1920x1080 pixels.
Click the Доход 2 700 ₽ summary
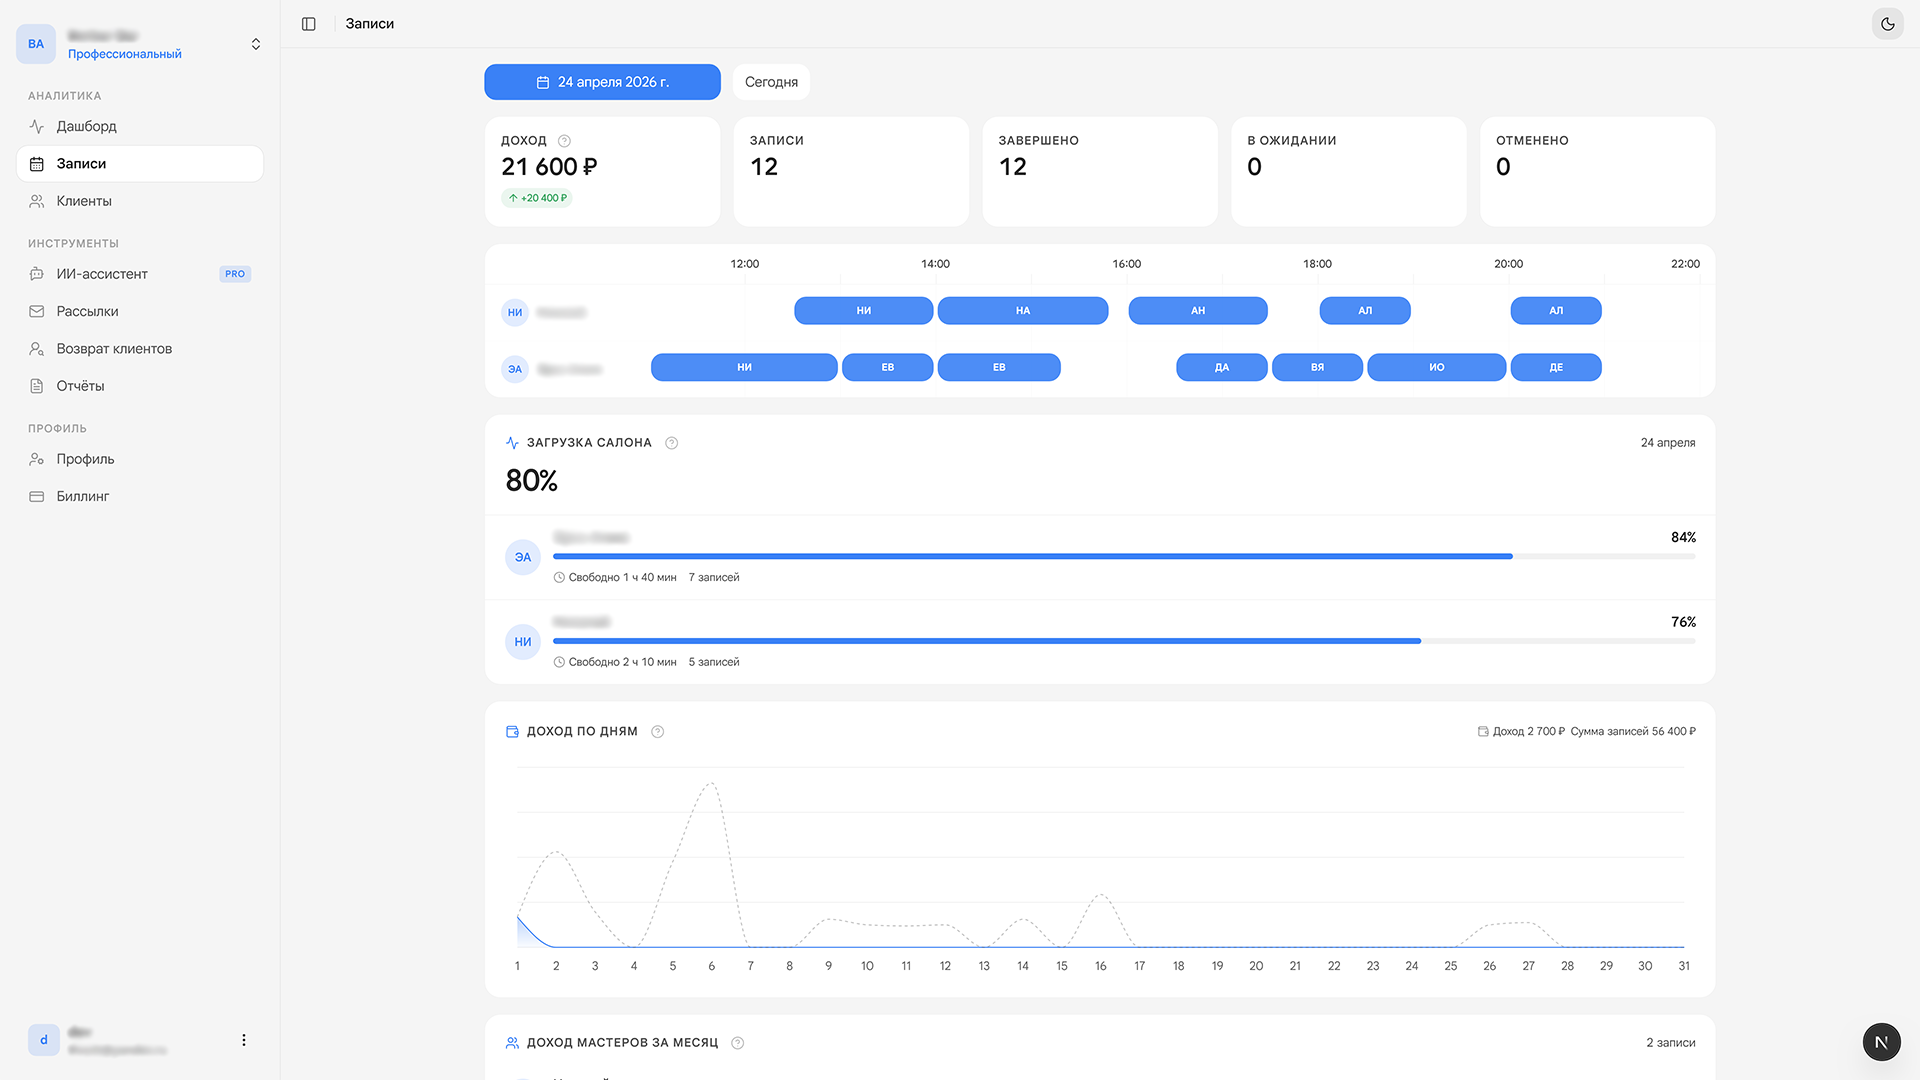[x=1521, y=732]
